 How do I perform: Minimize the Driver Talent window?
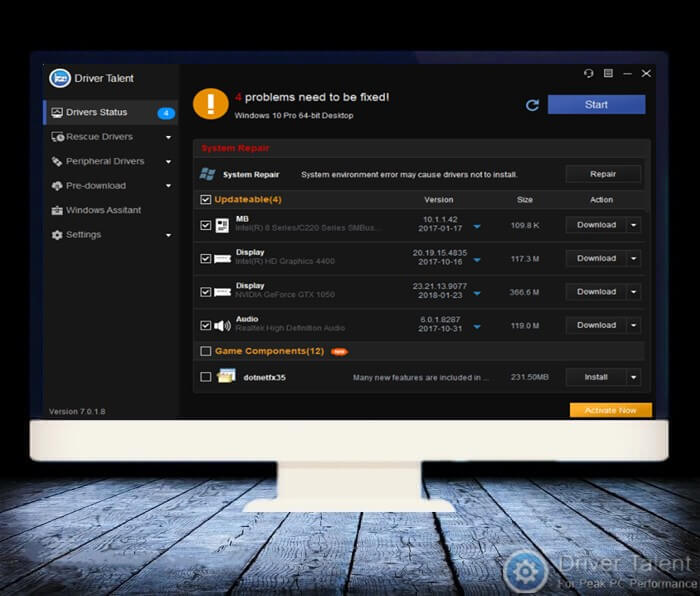pyautogui.click(x=627, y=74)
